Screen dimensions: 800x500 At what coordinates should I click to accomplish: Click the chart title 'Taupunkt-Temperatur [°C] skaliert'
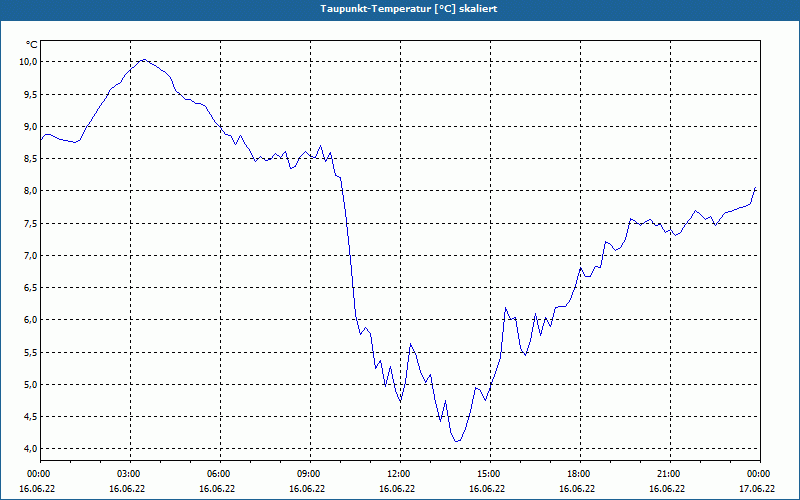[x=409, y=9]
